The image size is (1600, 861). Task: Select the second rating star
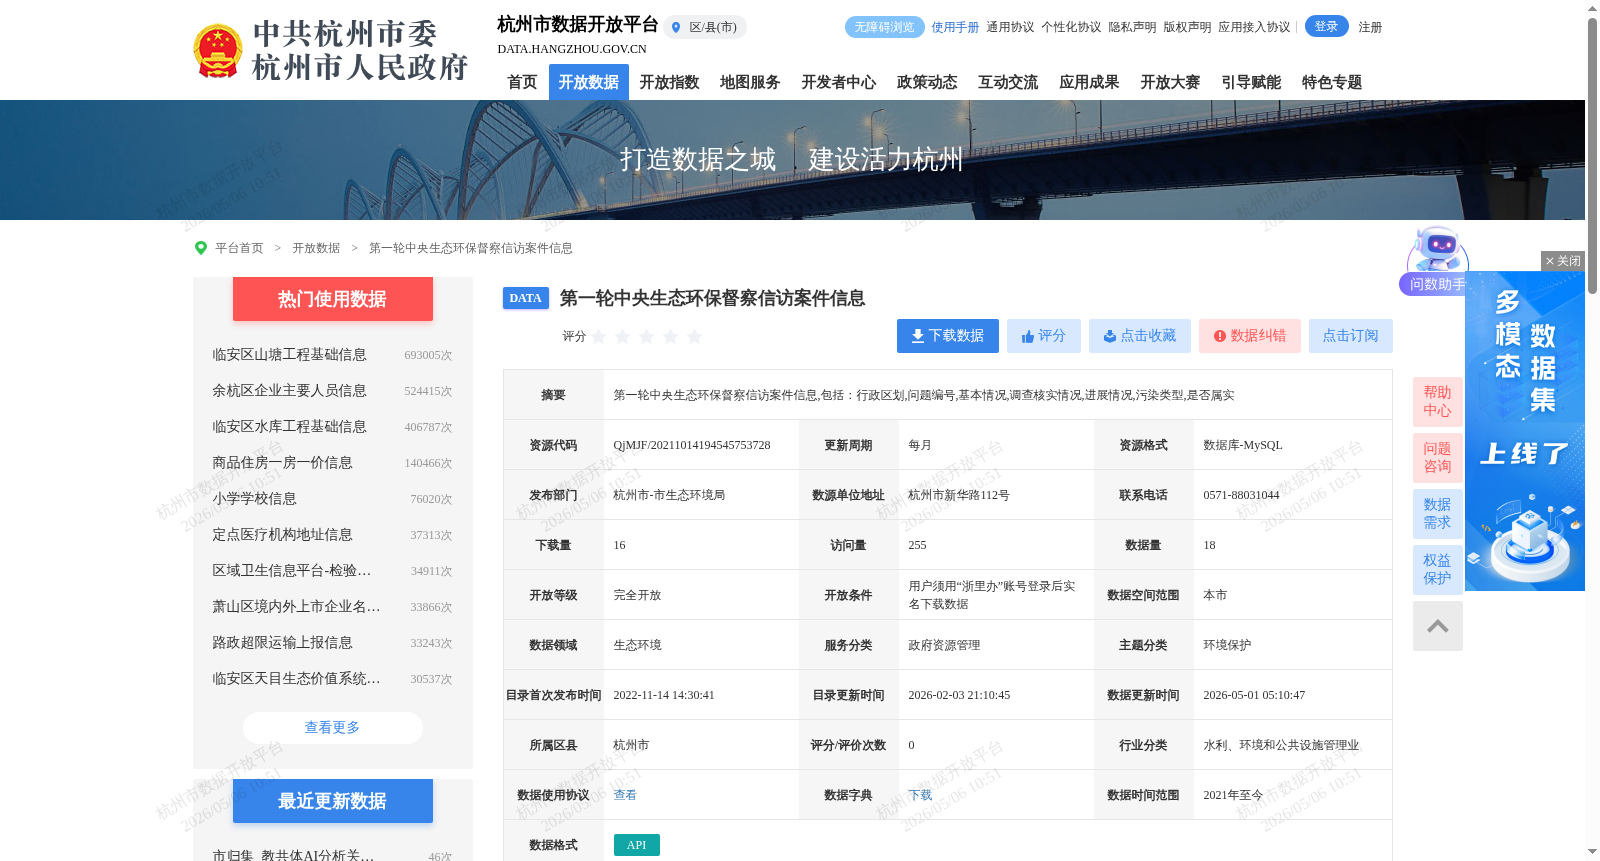pos(623,337)
